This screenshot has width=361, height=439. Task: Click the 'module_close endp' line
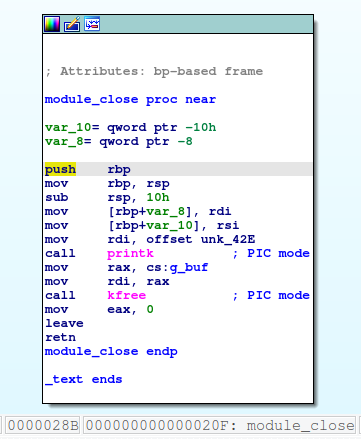coord(111,351)
